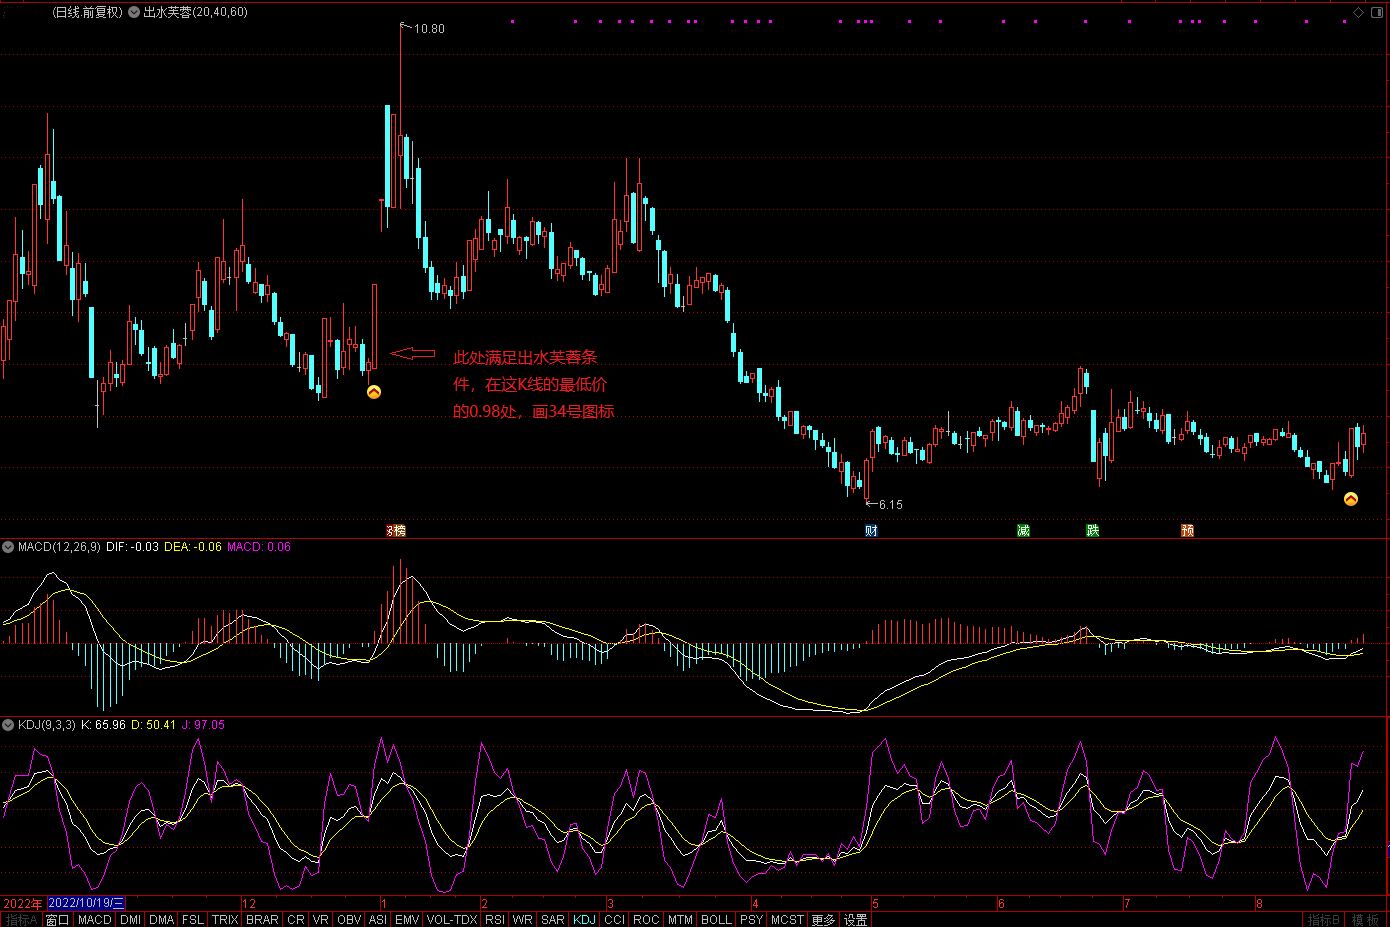Screen dimensions: 1390x927
Task: Click the yellow signal icon under red arrow candle
Action: [x=374, y=392]
